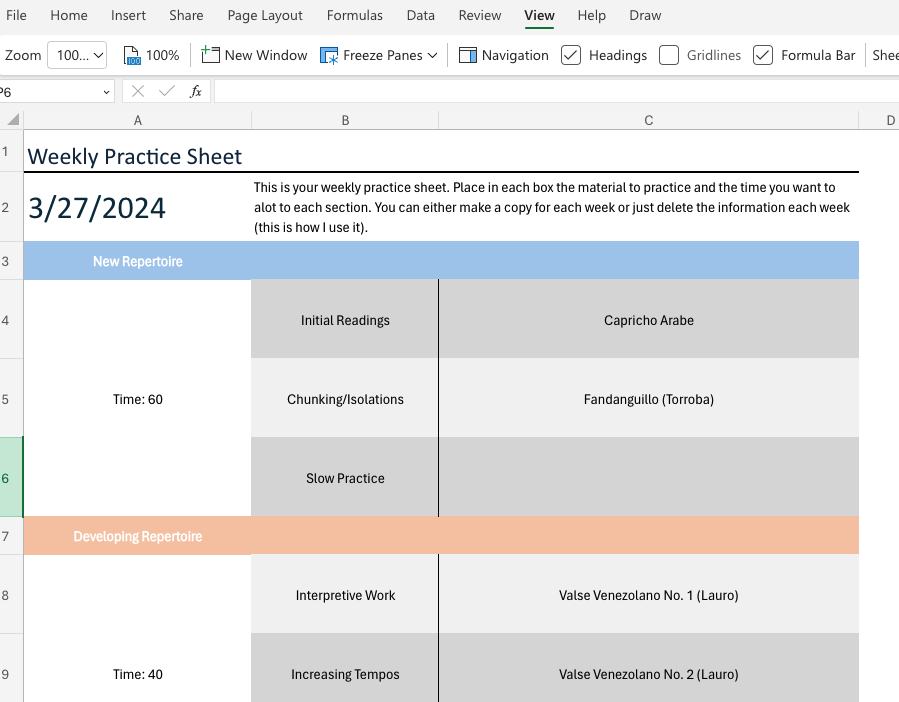Image resolution: width=899 pixels, height=702 pixels.
Task: Select column A header
Action: [138, 120]
